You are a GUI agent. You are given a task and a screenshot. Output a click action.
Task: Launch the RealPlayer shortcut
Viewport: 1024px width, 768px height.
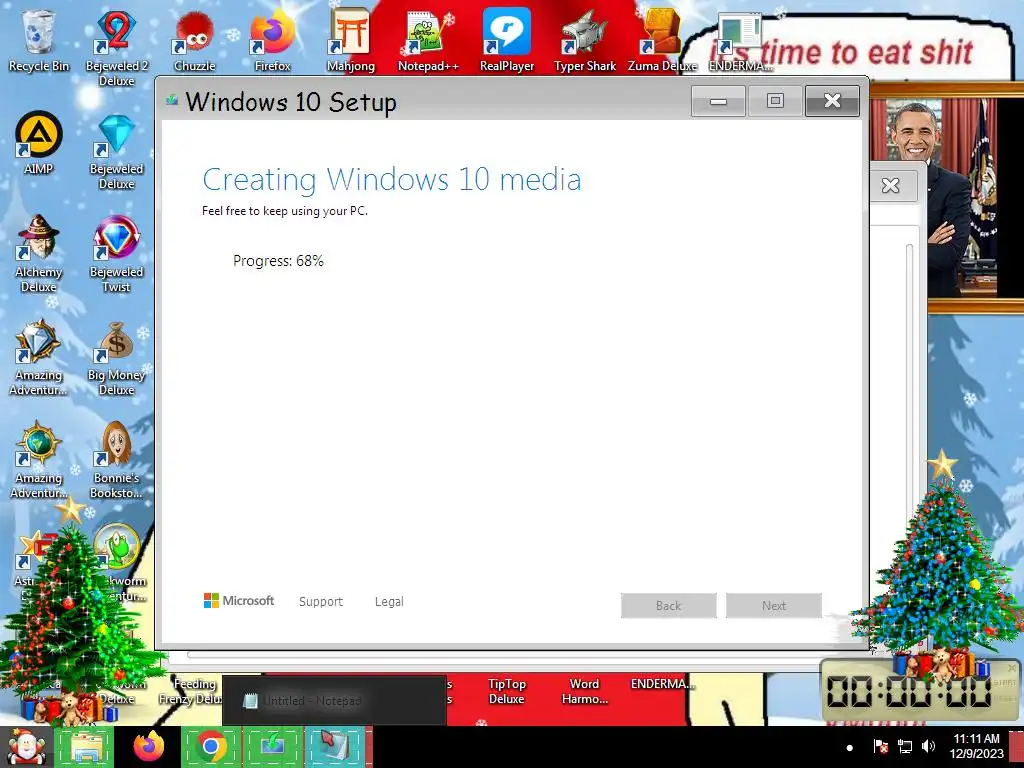coord(507,40)
